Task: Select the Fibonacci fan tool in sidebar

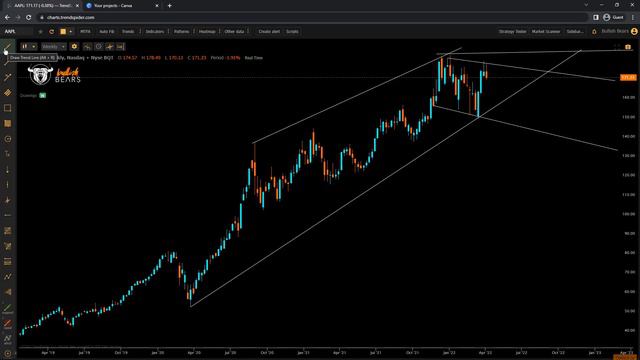Action: pyautogui.click(x=7, y=246)
